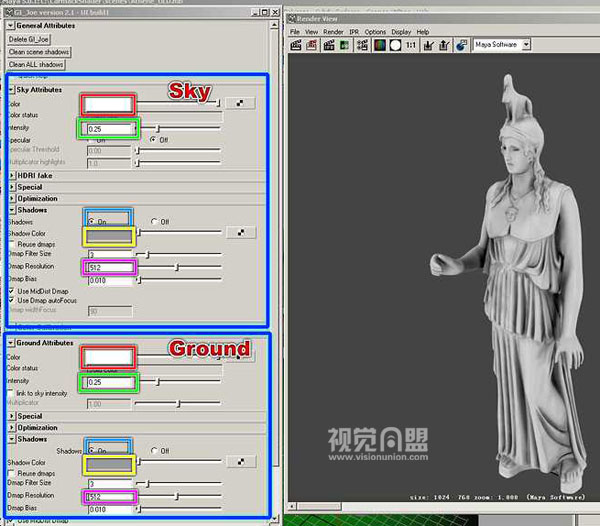This screenshot has width=600, height=526.
Task: Remove the kept image from Render View
Action: click(444, 45)
